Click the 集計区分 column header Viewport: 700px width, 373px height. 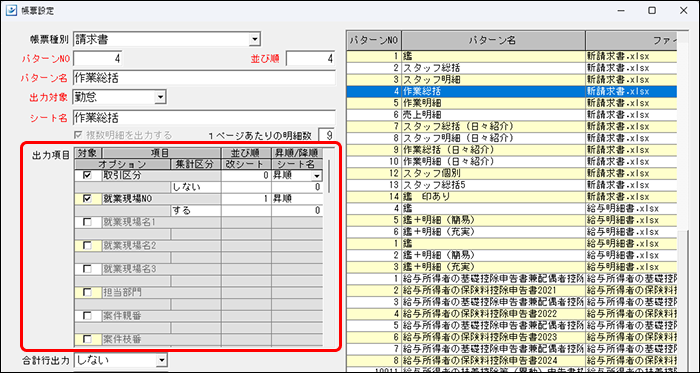[x=196, y=164]
